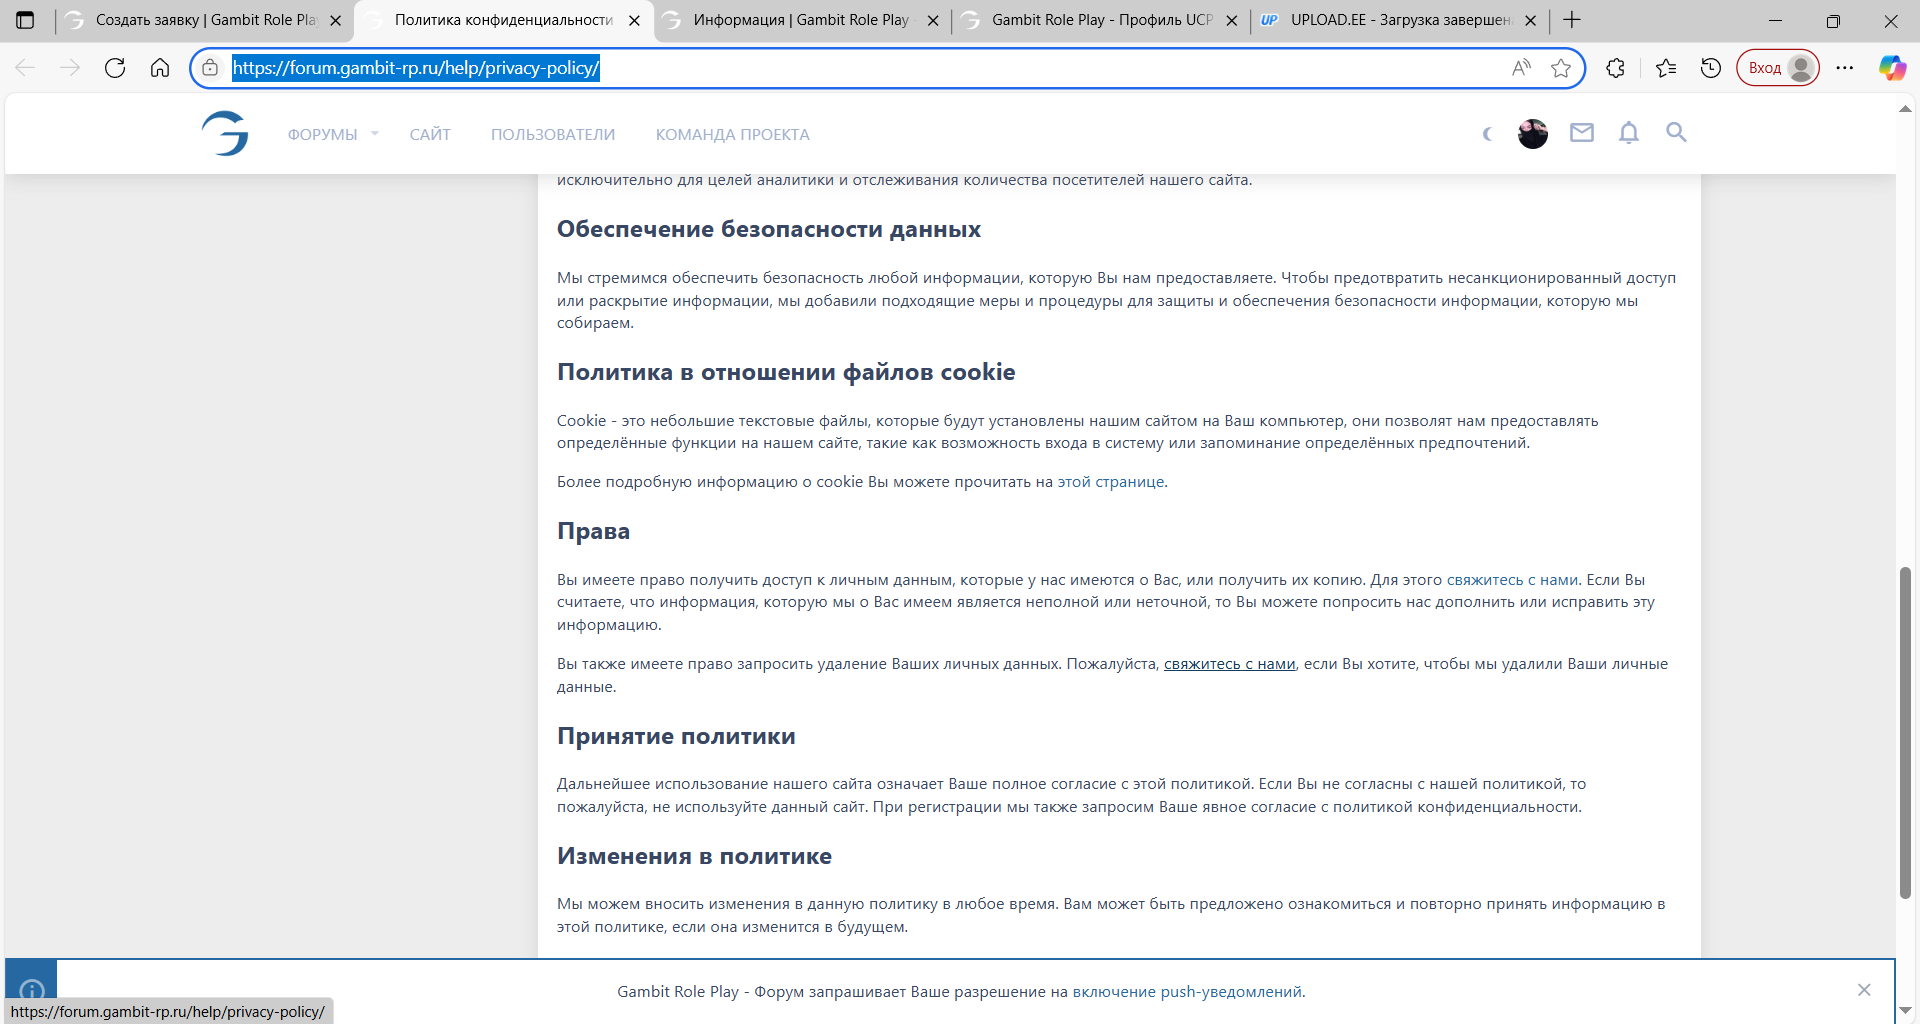Screen dimensions: 1920x1024
Task: Open the user avatar menu
Action: point(1533,134)
